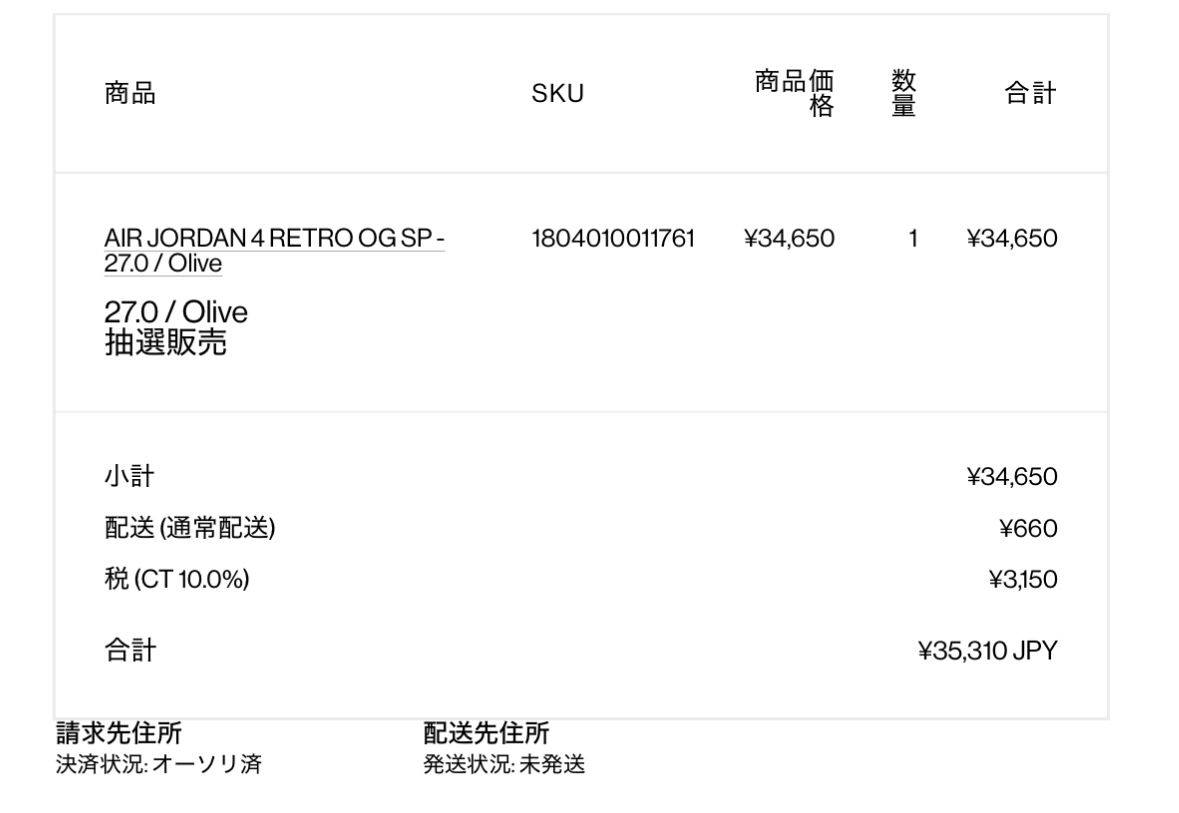Click the 抽選販売 label under the product
This screenshot has width=1179, height=813.
(x=165, y=342)
